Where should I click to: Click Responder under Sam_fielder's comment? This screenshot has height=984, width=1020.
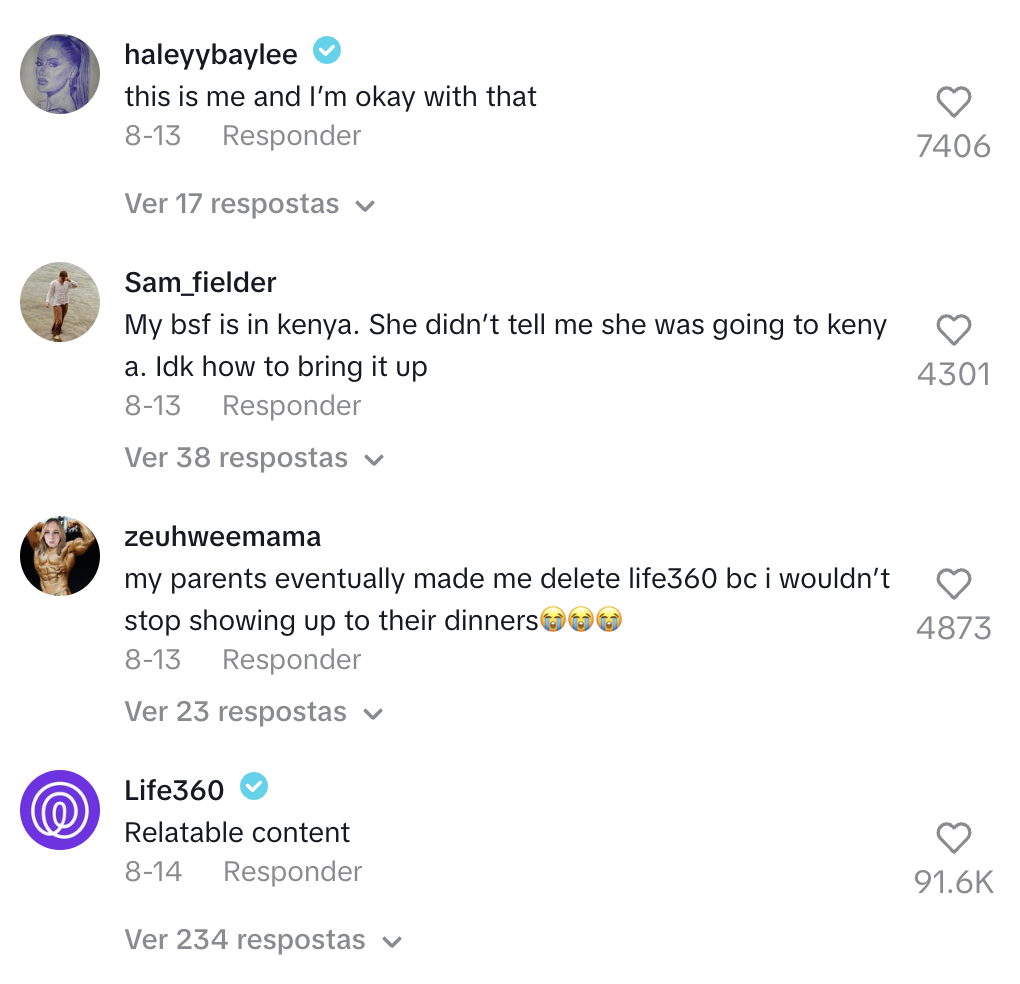(291, 406)
